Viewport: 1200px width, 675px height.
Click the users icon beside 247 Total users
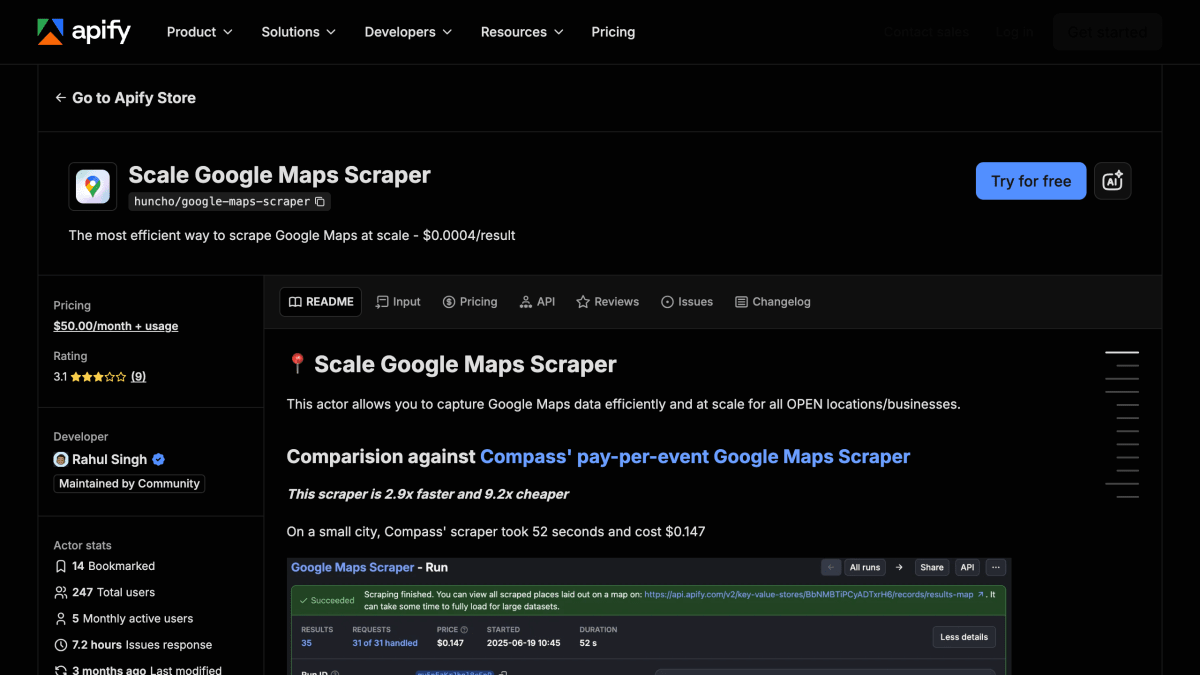[x=61, y=593]
